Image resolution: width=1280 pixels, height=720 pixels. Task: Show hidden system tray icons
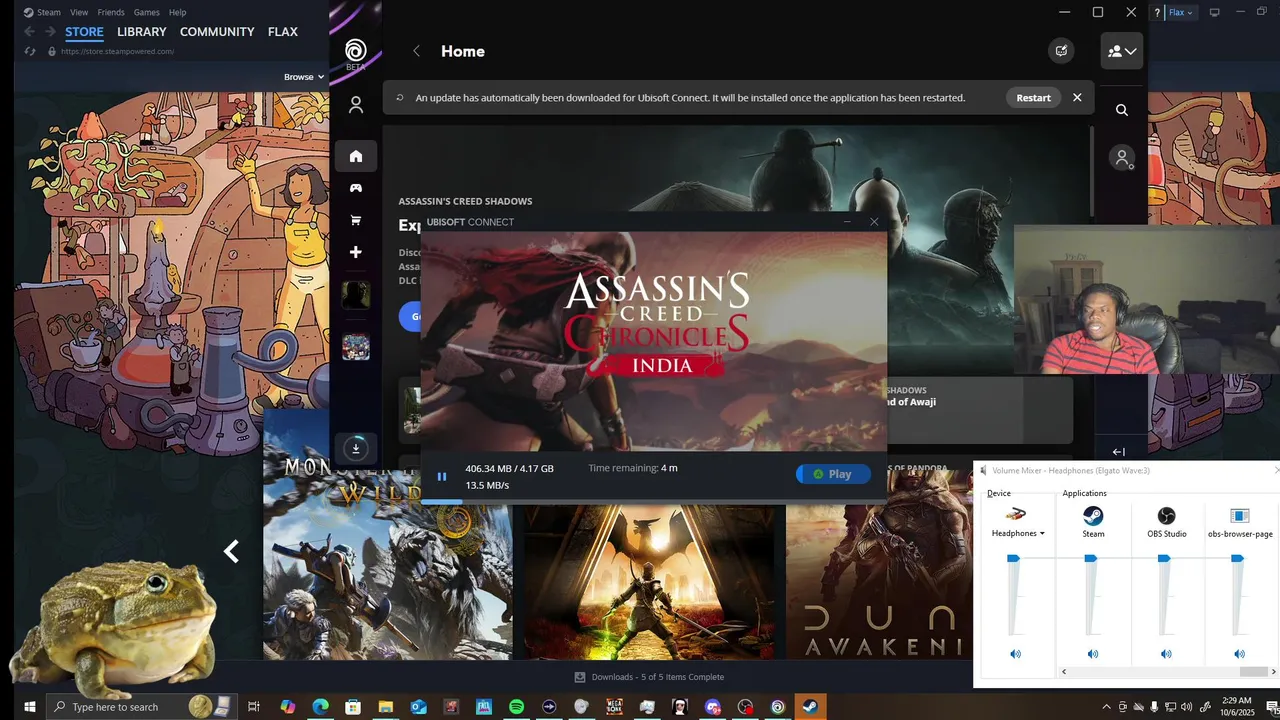1106,707
